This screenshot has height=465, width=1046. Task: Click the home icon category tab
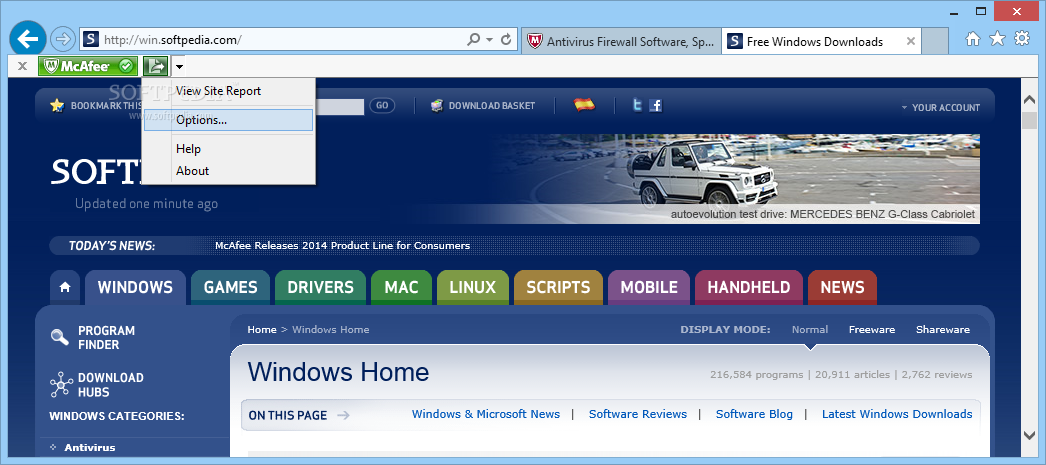65,288
